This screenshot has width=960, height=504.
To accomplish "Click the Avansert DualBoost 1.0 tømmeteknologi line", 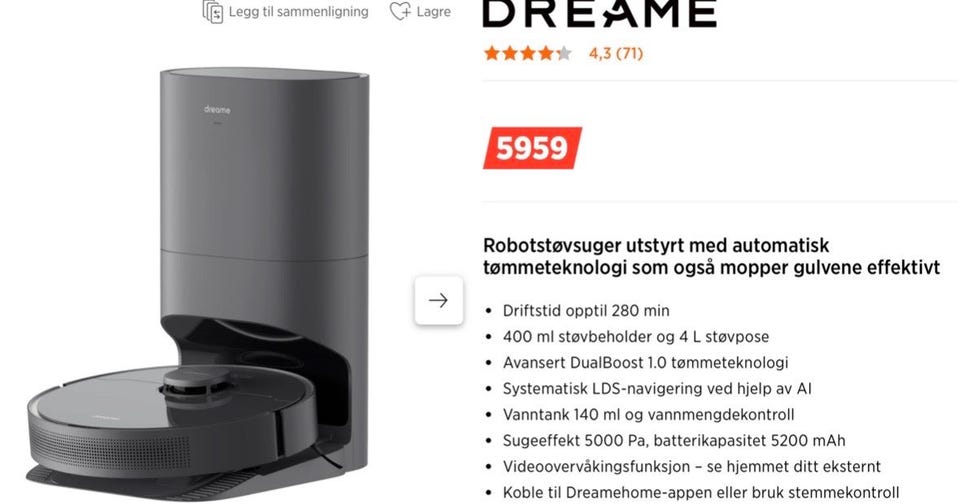I will (x=645, y=363).
